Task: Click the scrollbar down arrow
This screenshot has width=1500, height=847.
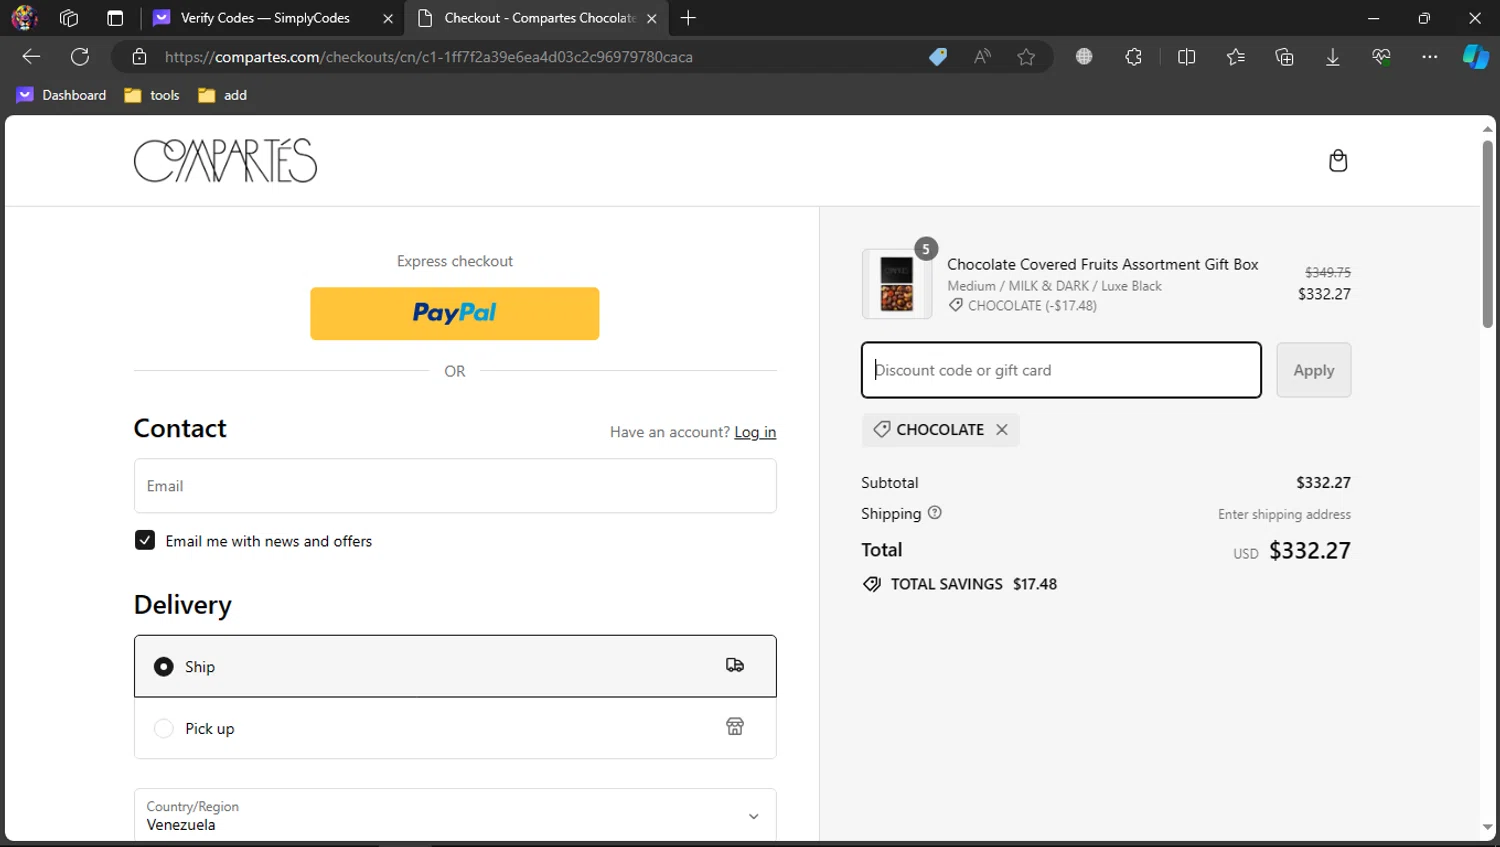Action: (x=1488, y=828)
